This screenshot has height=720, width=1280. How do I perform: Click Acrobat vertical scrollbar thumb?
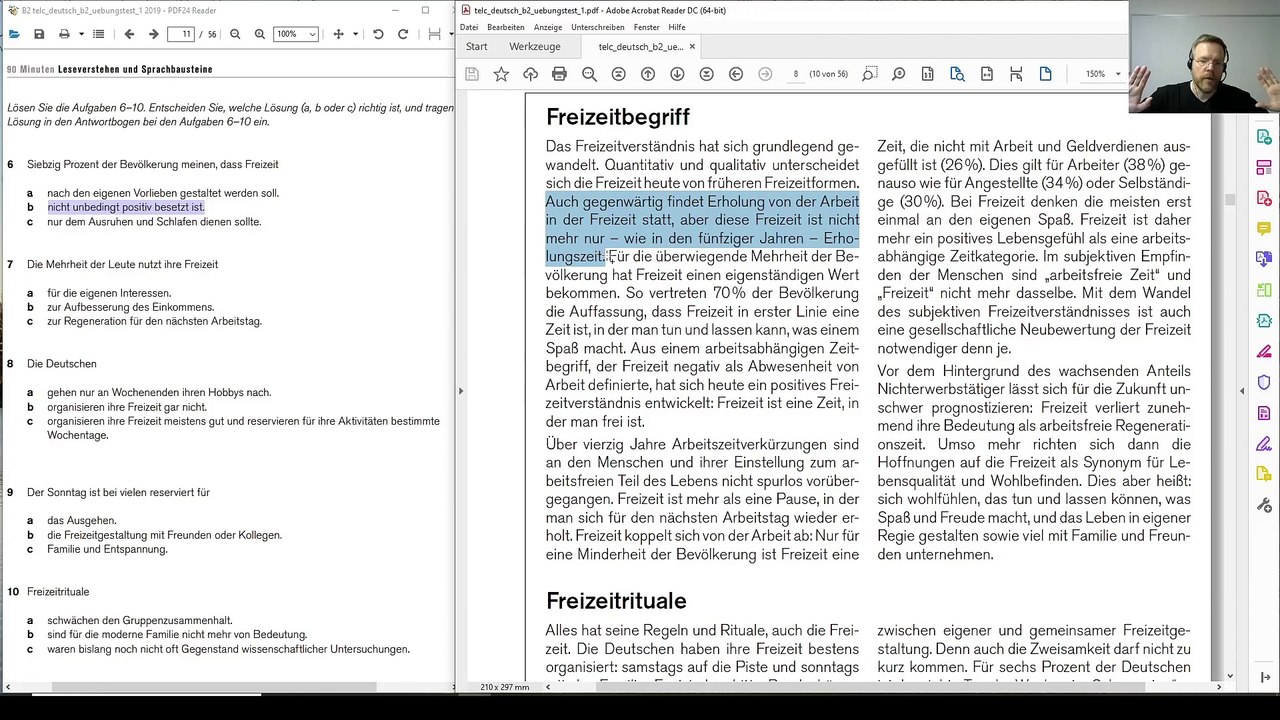pos(1230,199)
